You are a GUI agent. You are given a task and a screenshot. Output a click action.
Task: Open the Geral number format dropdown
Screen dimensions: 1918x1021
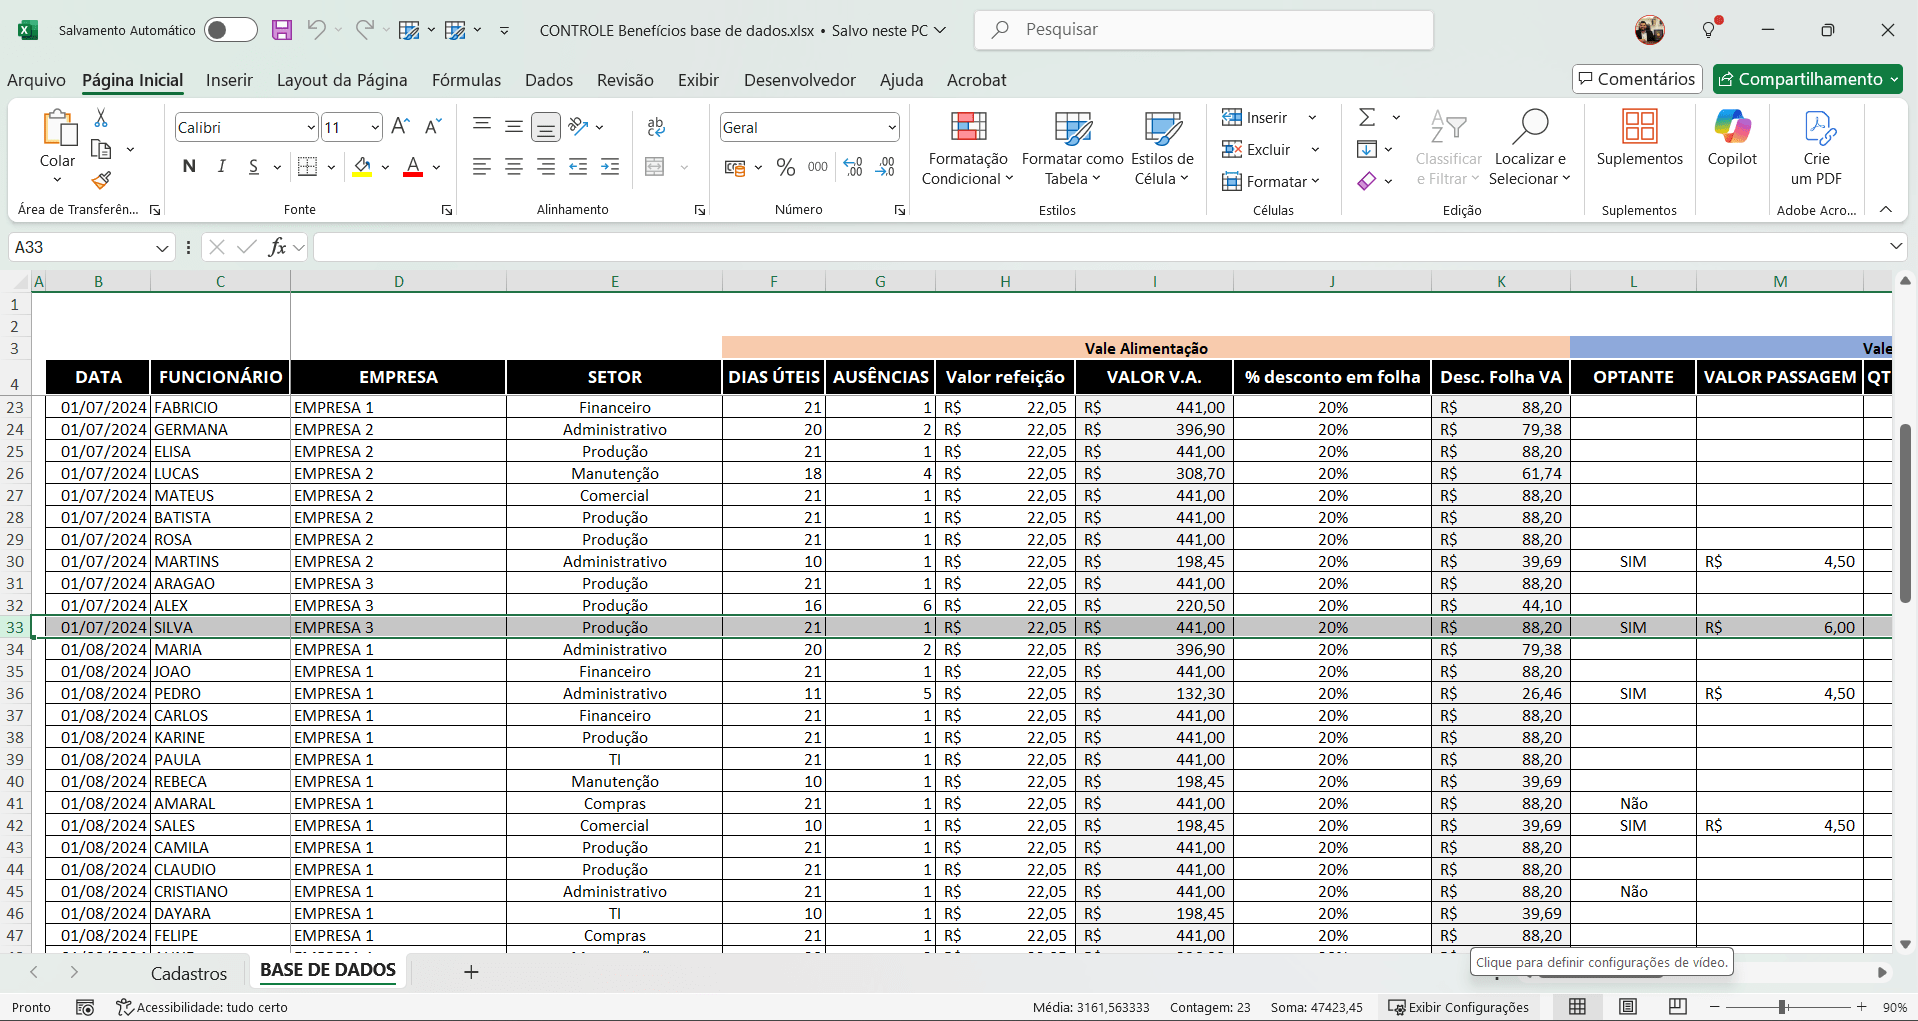click(x=891, y=127)
